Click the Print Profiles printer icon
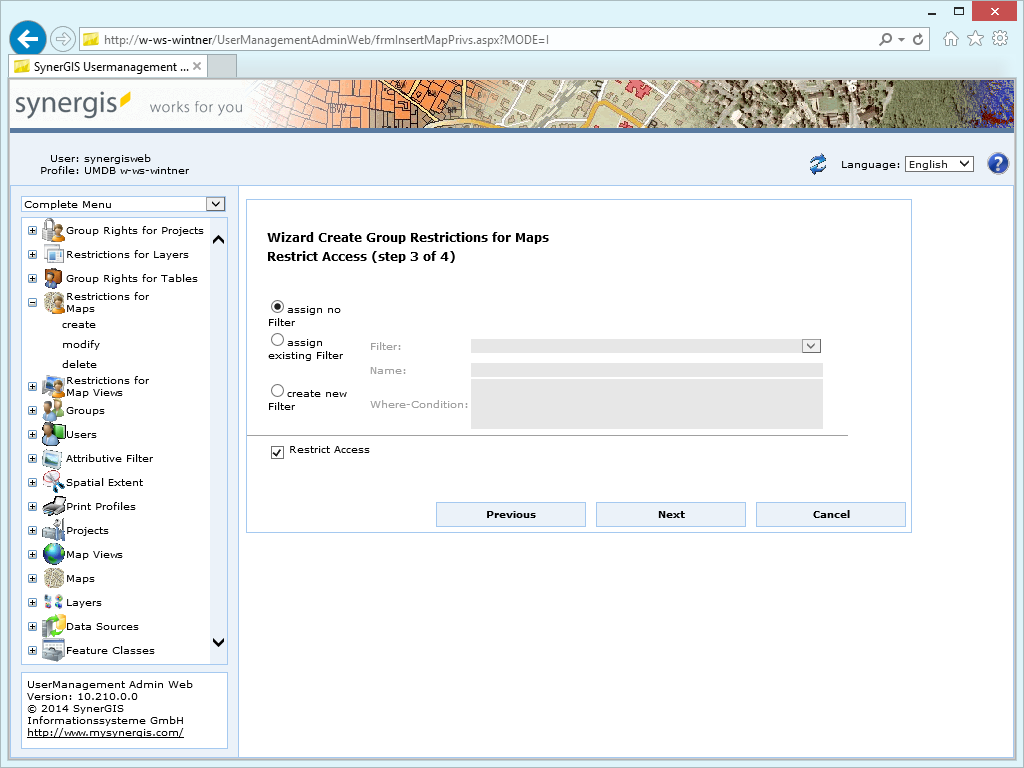Image resolution: width=1024 pixels, height=768 pixels. point(51,506)
